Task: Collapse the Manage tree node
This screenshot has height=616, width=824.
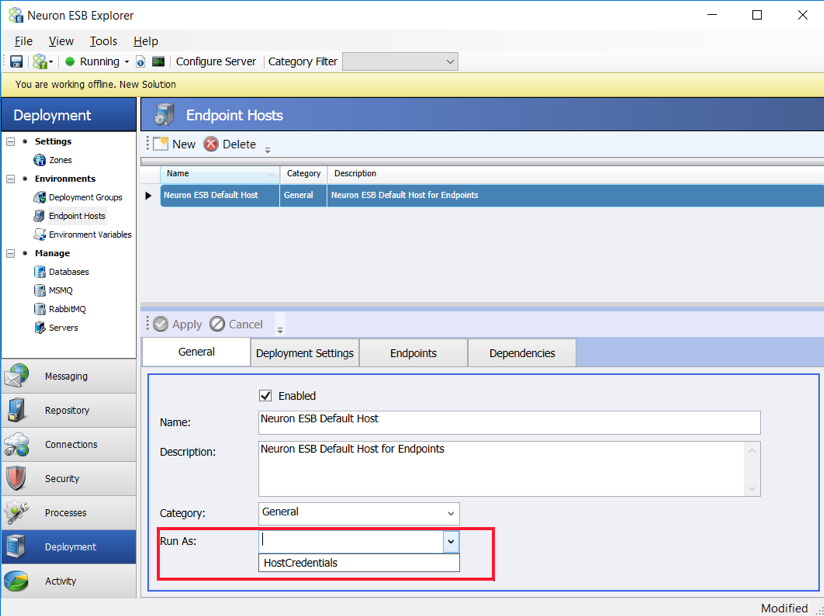Action: point(11,253)
